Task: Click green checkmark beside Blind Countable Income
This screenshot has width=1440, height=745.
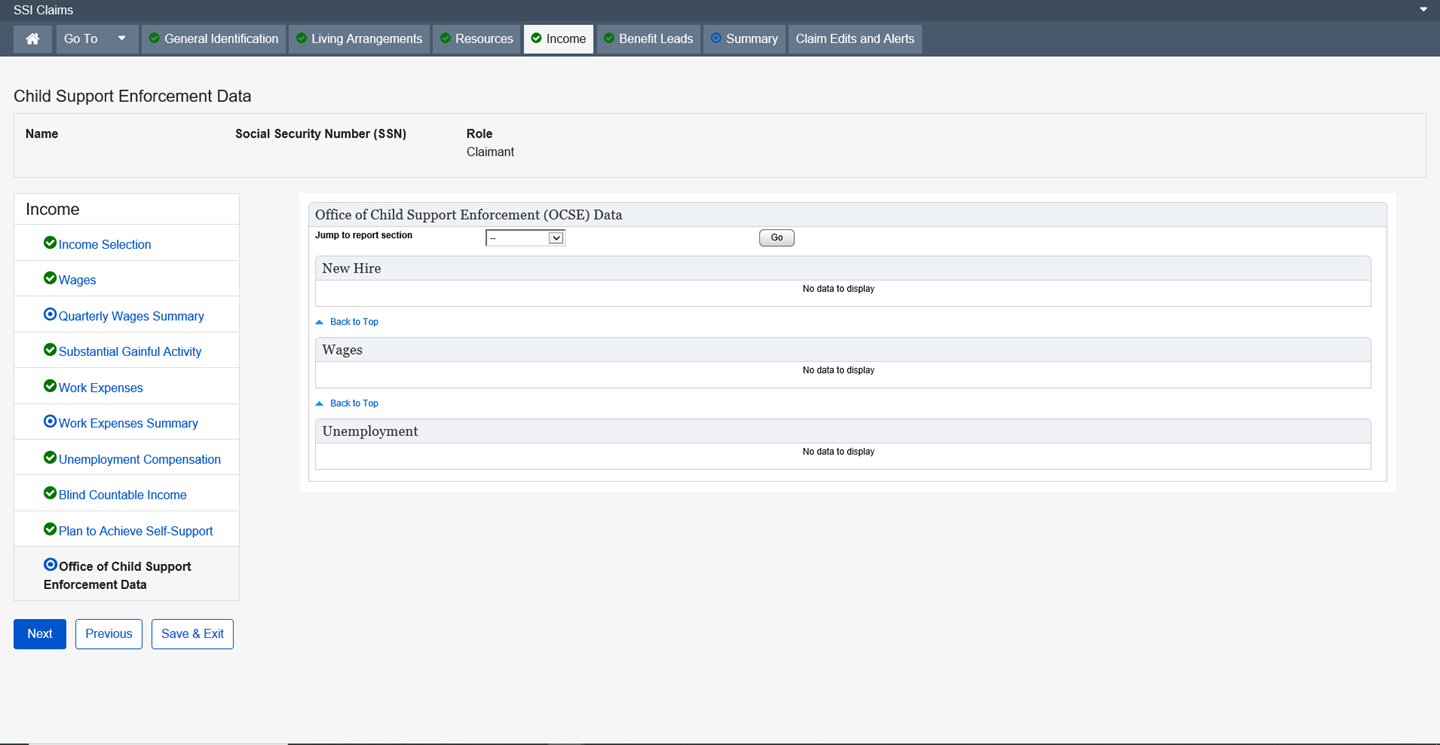Action: tap(50, 494)
